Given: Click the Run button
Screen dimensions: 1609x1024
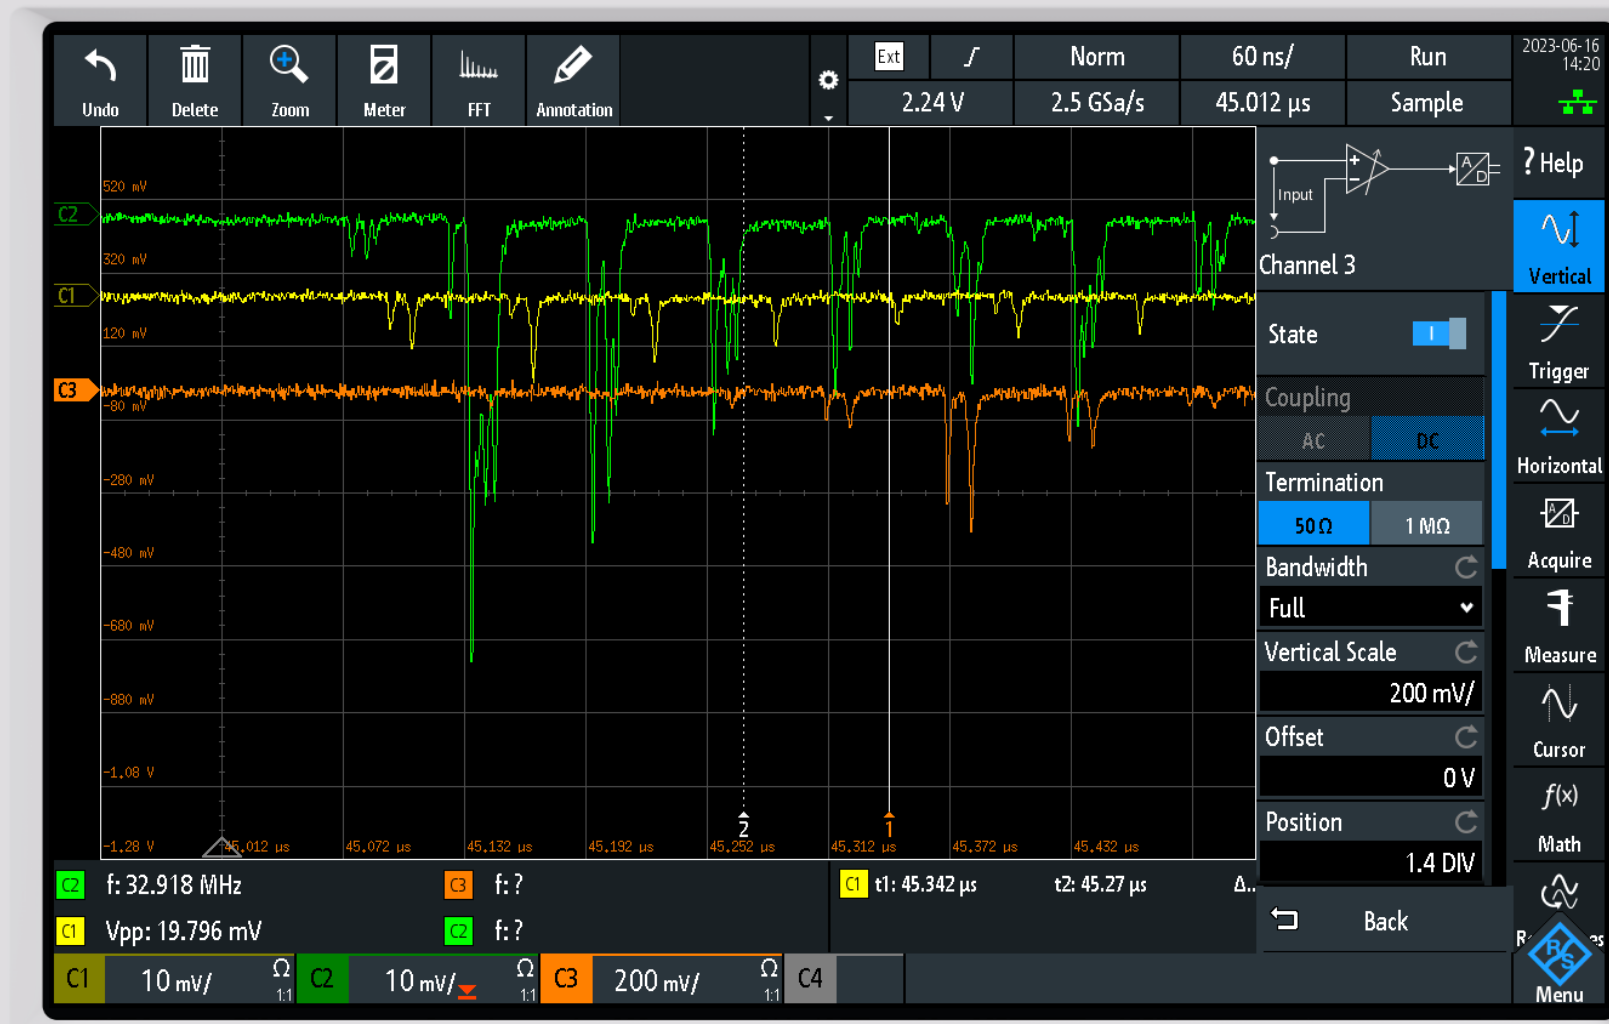Looking at the screenshot, I should click(x=1427, y=57).
